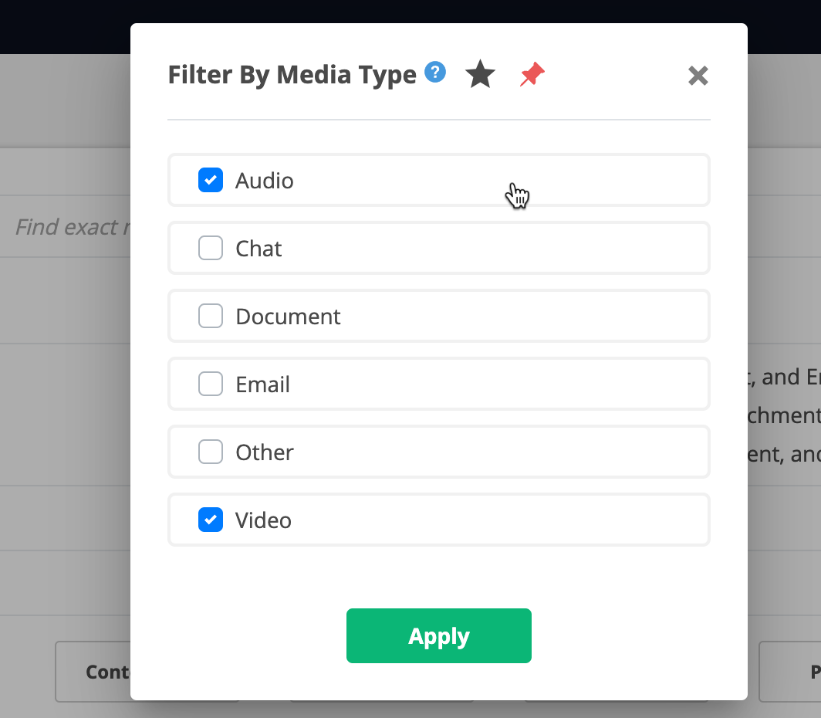Click the 'Find exact' search field

70,227
